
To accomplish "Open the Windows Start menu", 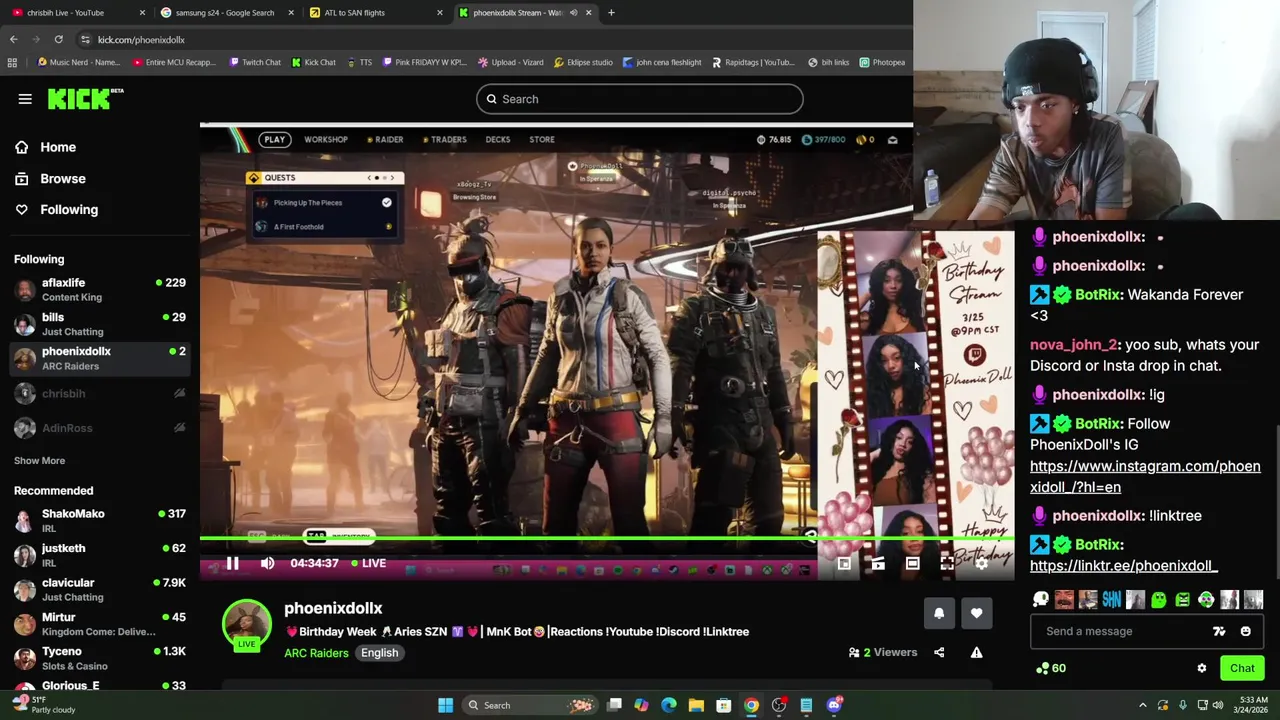I will point(445,705).
